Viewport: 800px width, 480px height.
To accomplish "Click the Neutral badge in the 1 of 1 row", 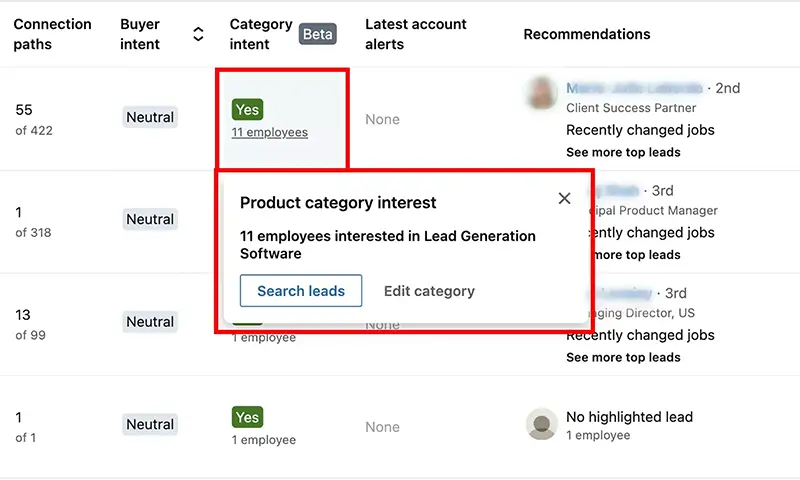I will coord(150,424).
